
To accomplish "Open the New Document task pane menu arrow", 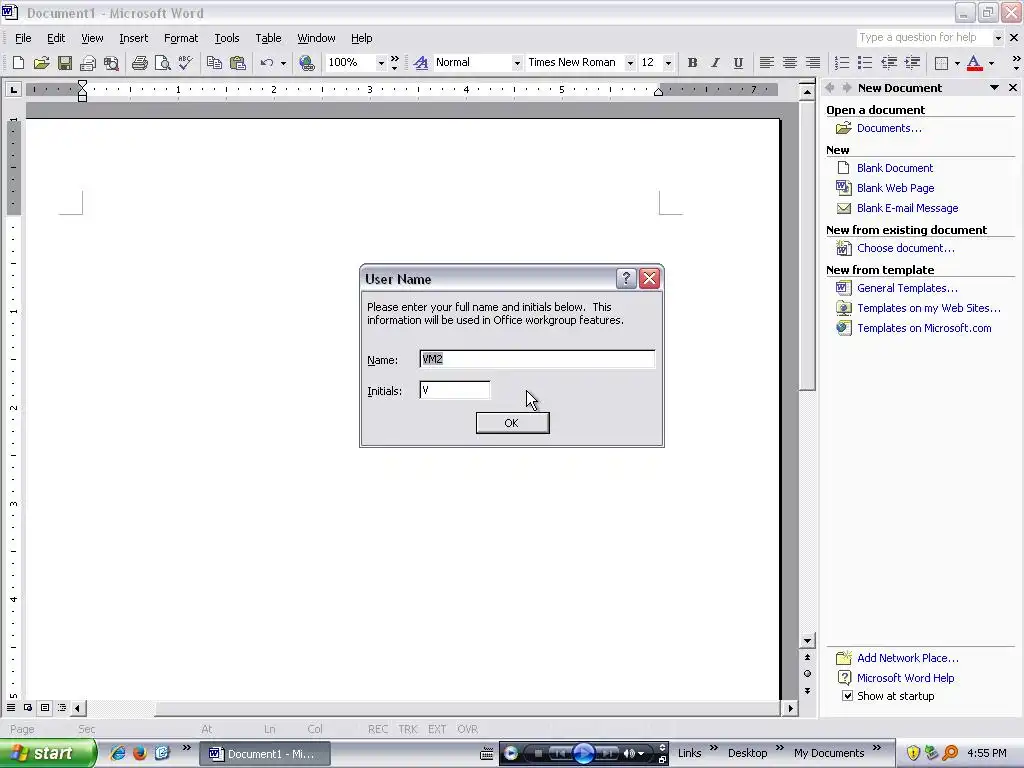I will coord(994,88).
